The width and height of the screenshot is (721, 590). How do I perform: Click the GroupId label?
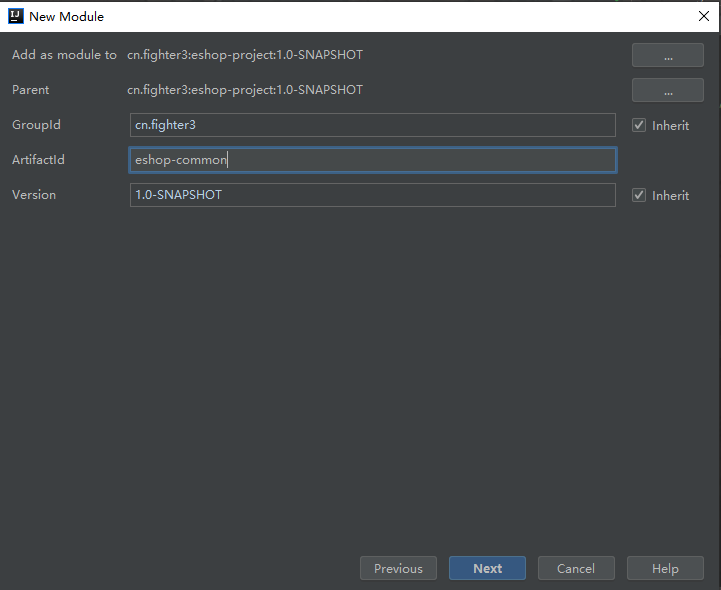click(36, 125)
